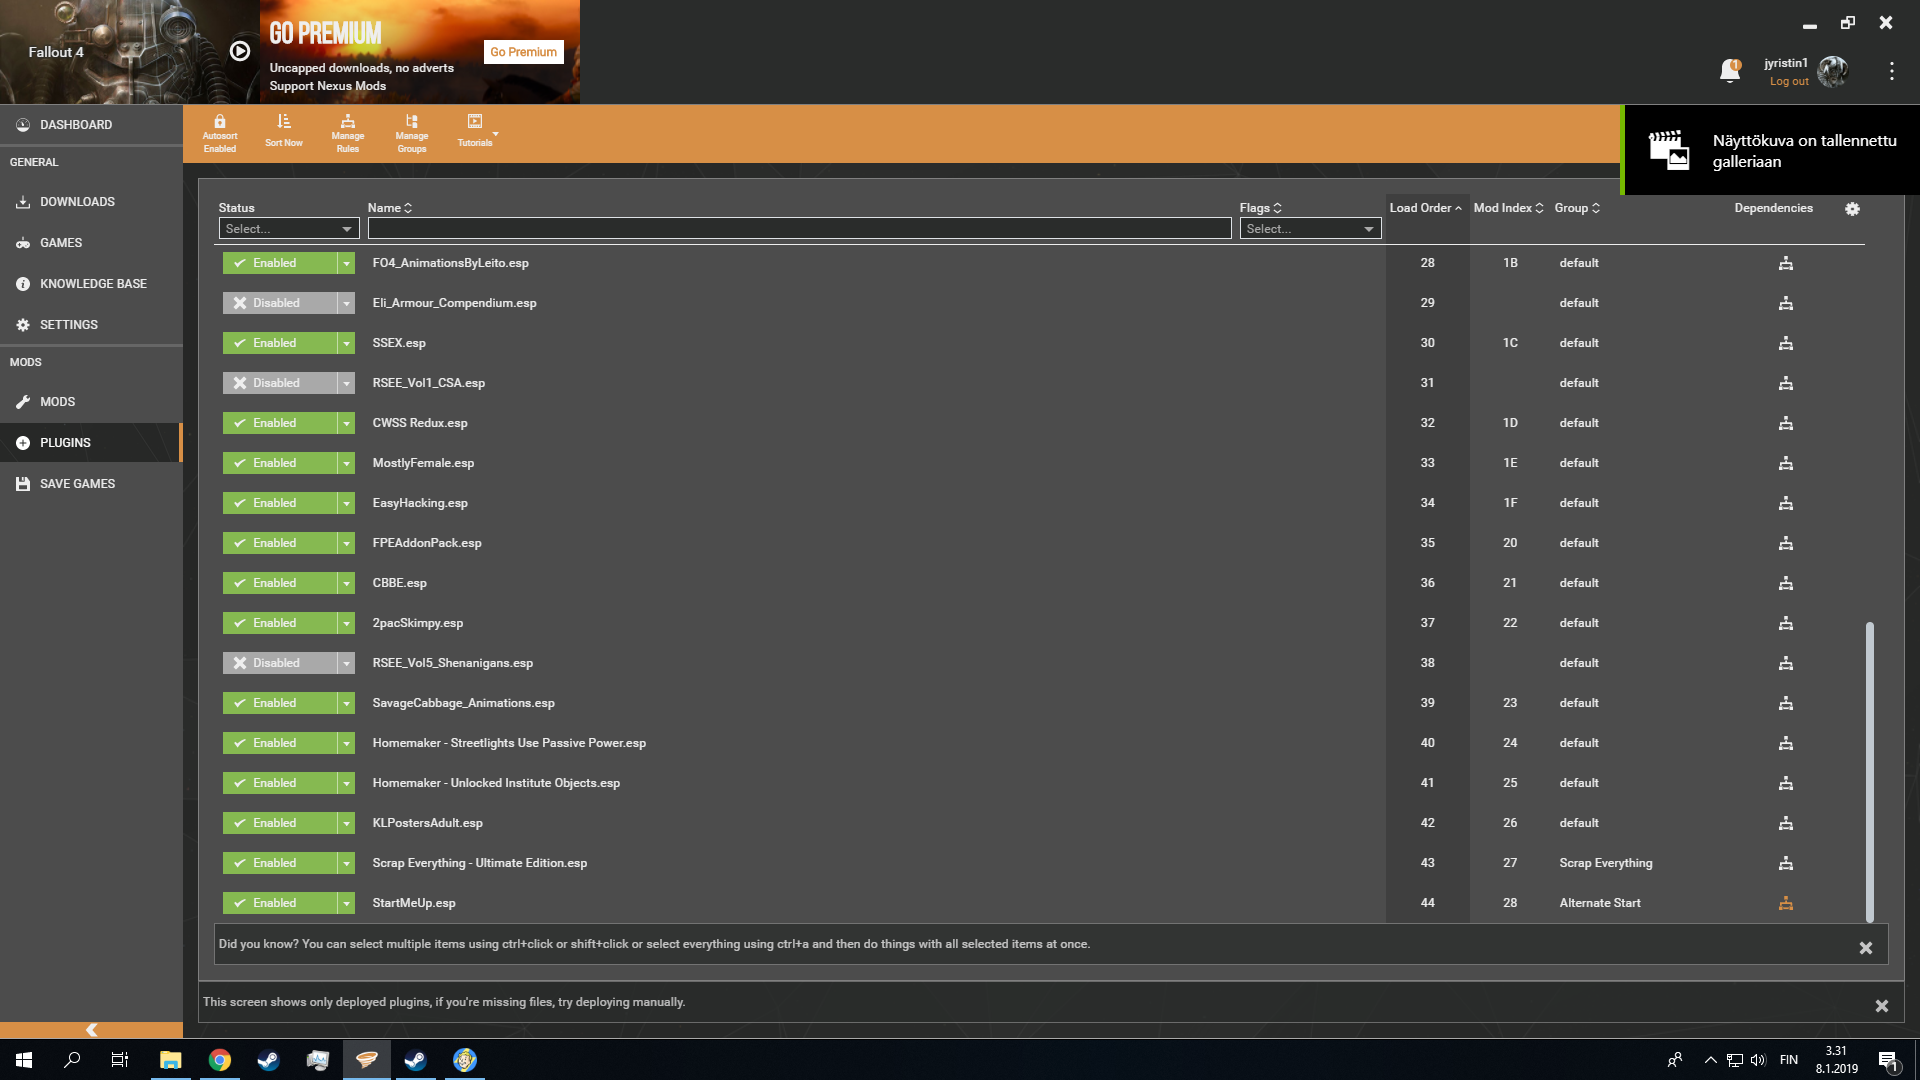Open dependencies icon for EasyHacking.esp
Screen dimensions: 1920x1080
tap(1786, 503)
